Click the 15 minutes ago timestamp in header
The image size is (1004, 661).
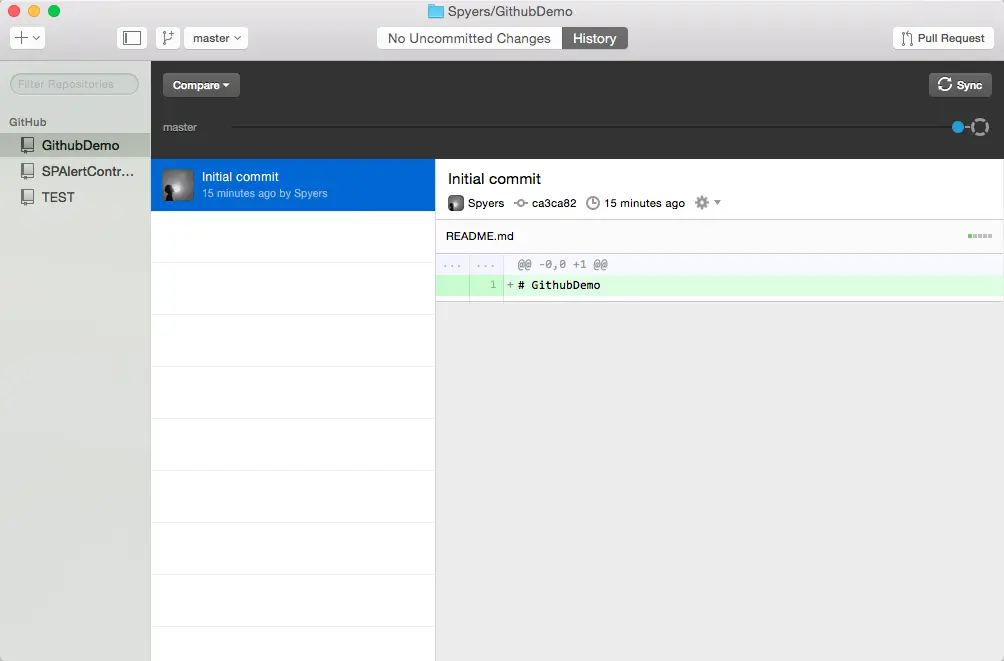(644, 203)
